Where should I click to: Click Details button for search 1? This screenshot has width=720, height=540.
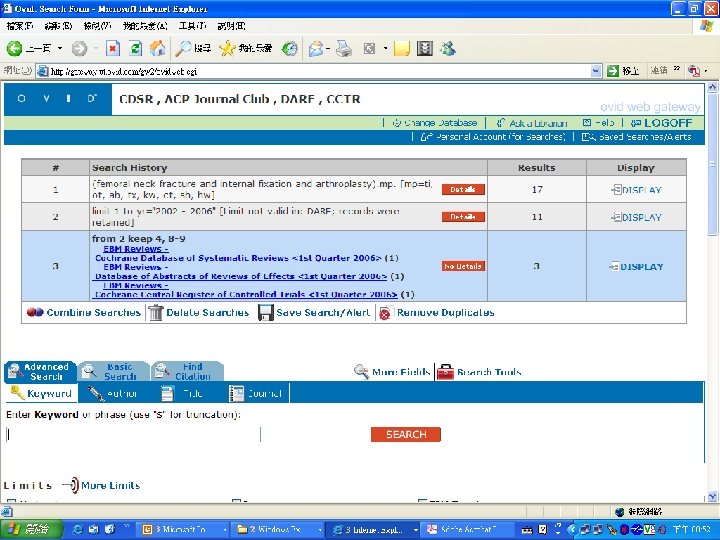(x=463, y=189)
